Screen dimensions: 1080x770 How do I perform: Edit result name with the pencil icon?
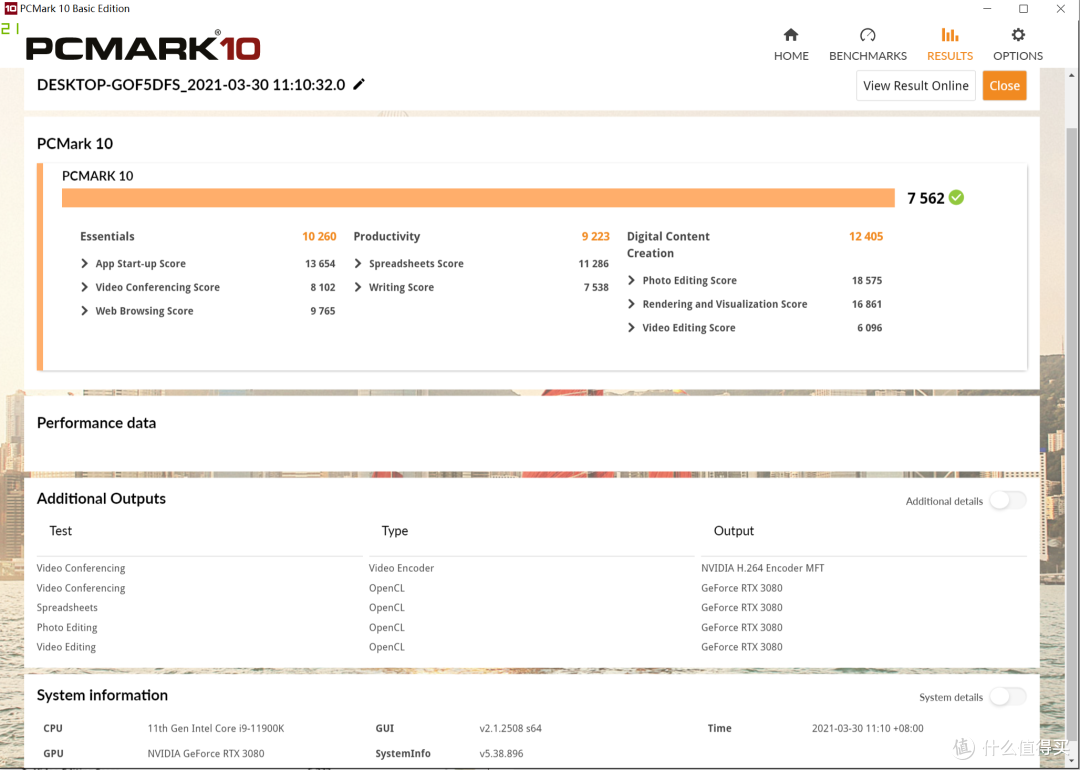click(359, 84)
